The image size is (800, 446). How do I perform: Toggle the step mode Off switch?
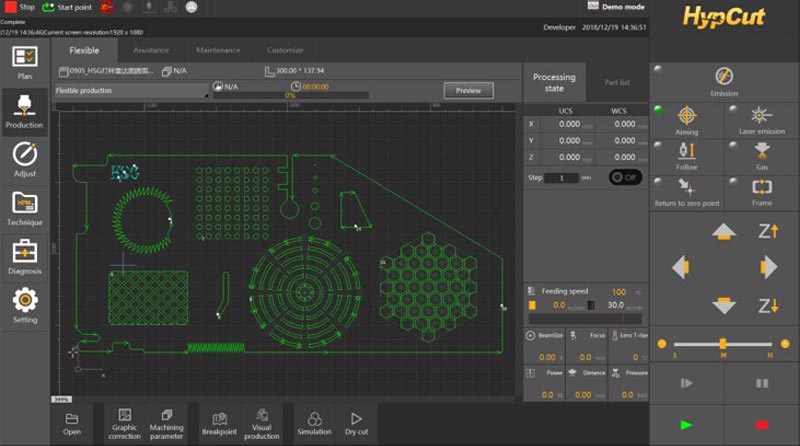click(625, 177)
